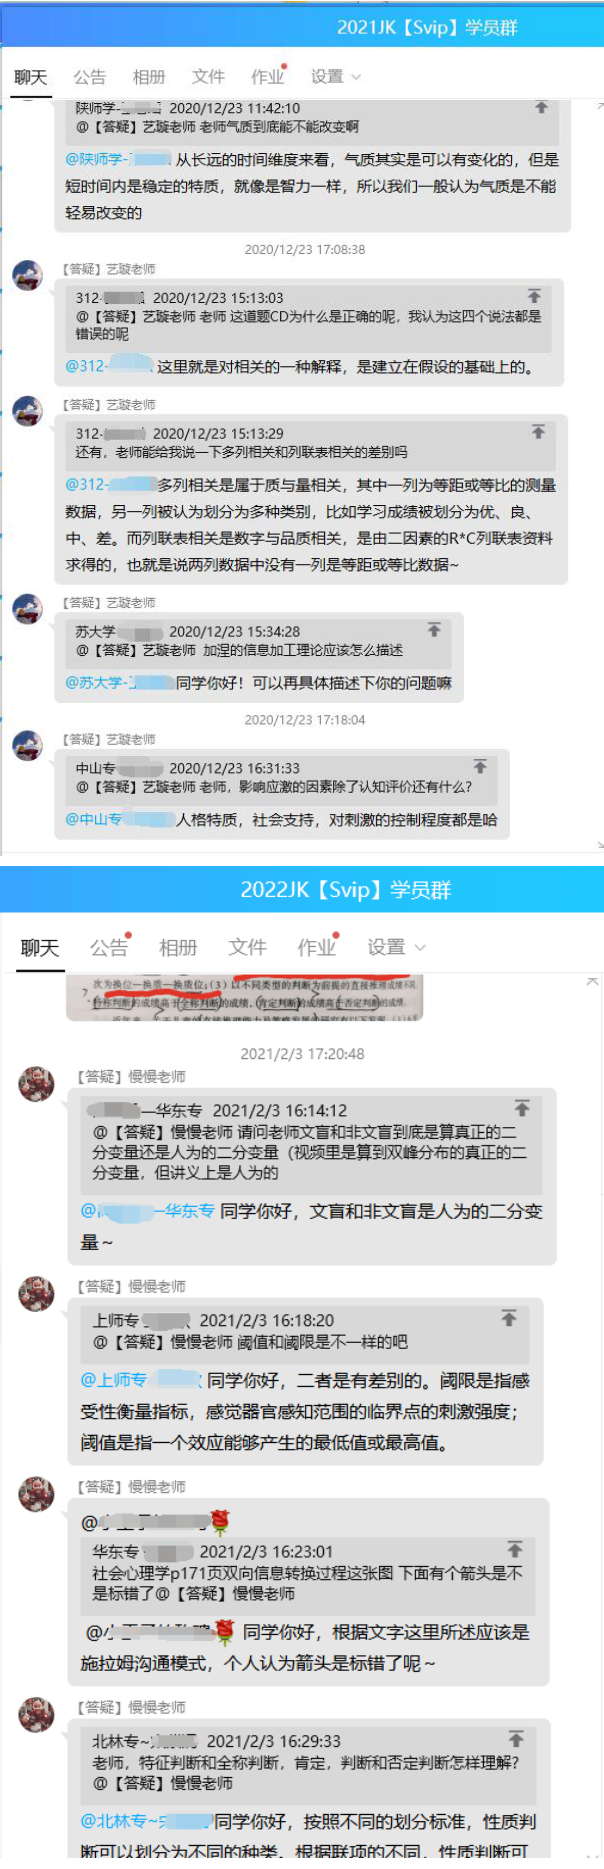Image resolution: width=604 pixels, height=1869 pixels.
Task: Jump to 苏大学 quoted message at 15:34:28
Action: (434, 630)
